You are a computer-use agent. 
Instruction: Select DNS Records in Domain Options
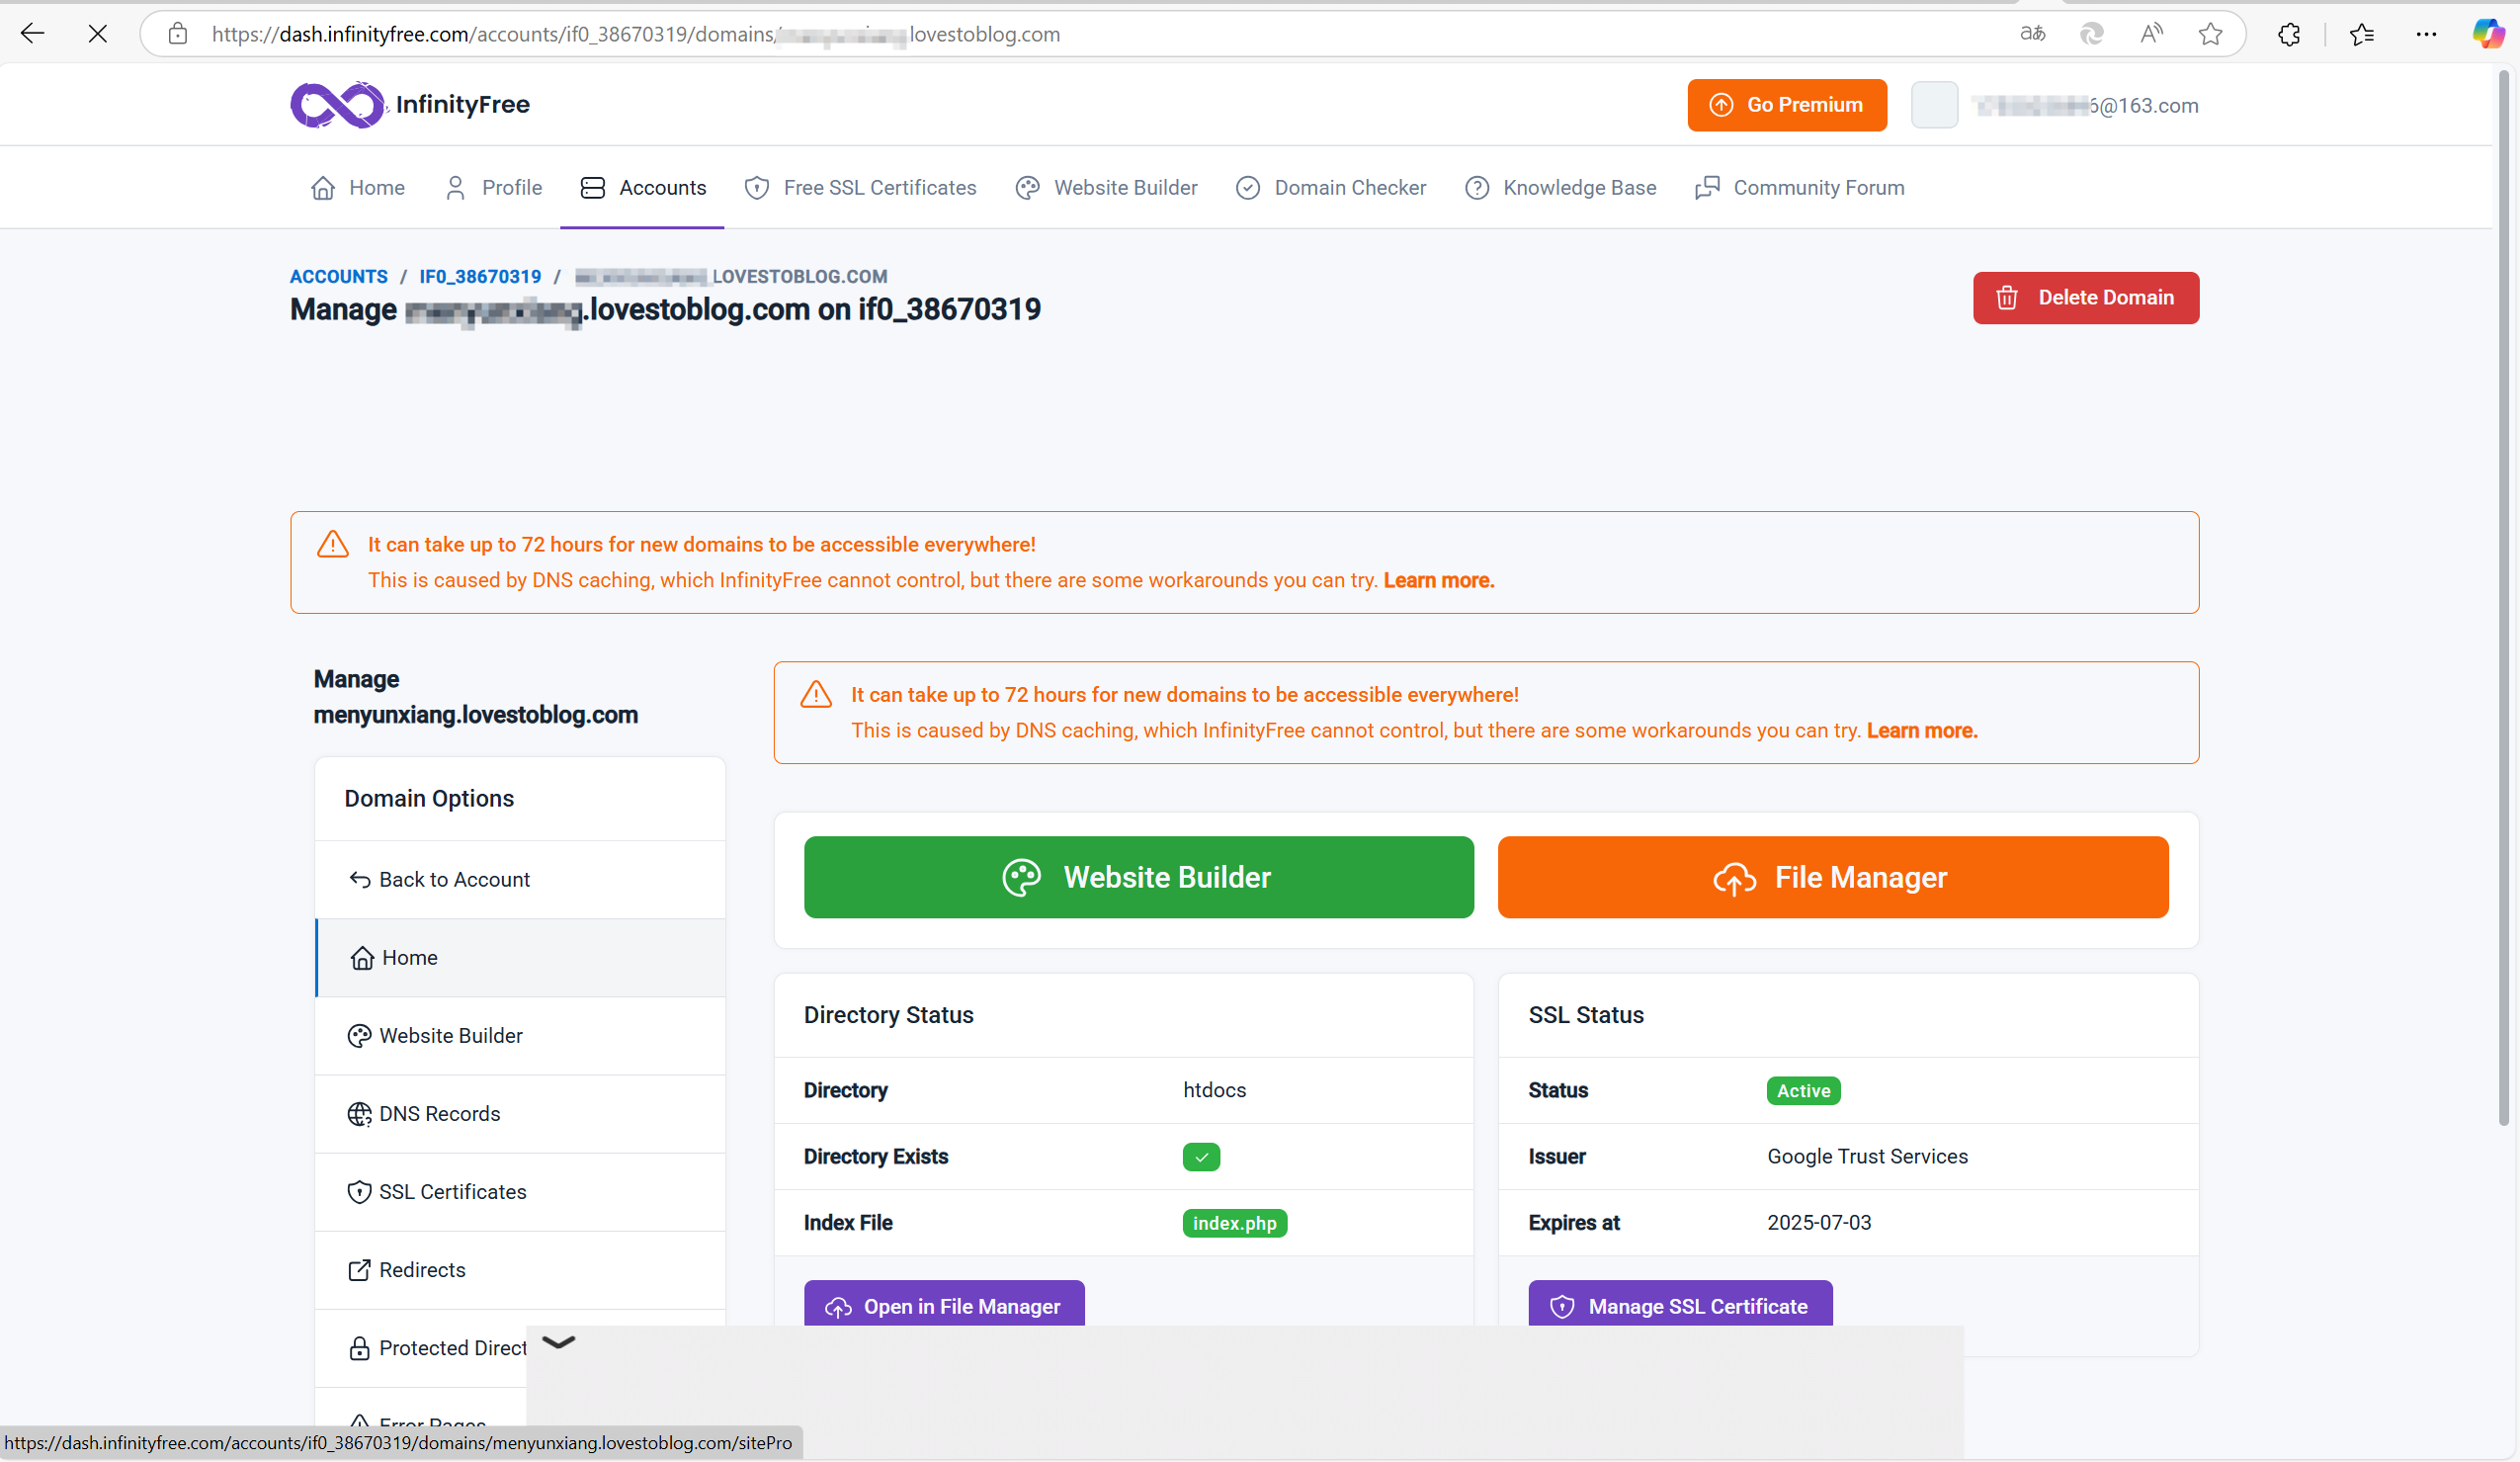(x=439, y=1113)
